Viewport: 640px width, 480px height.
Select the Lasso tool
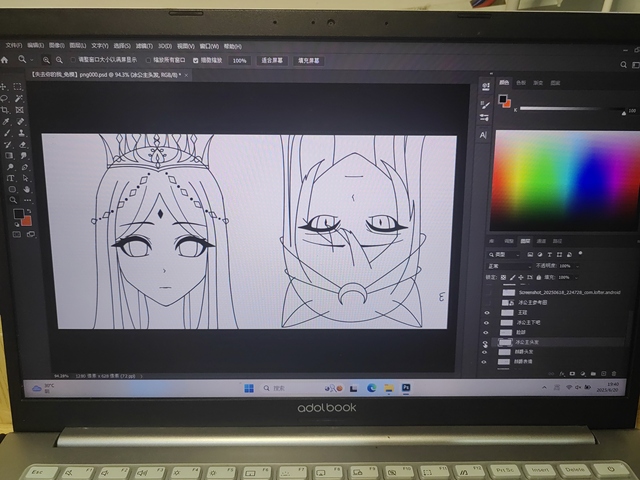(x=5, y=99)
